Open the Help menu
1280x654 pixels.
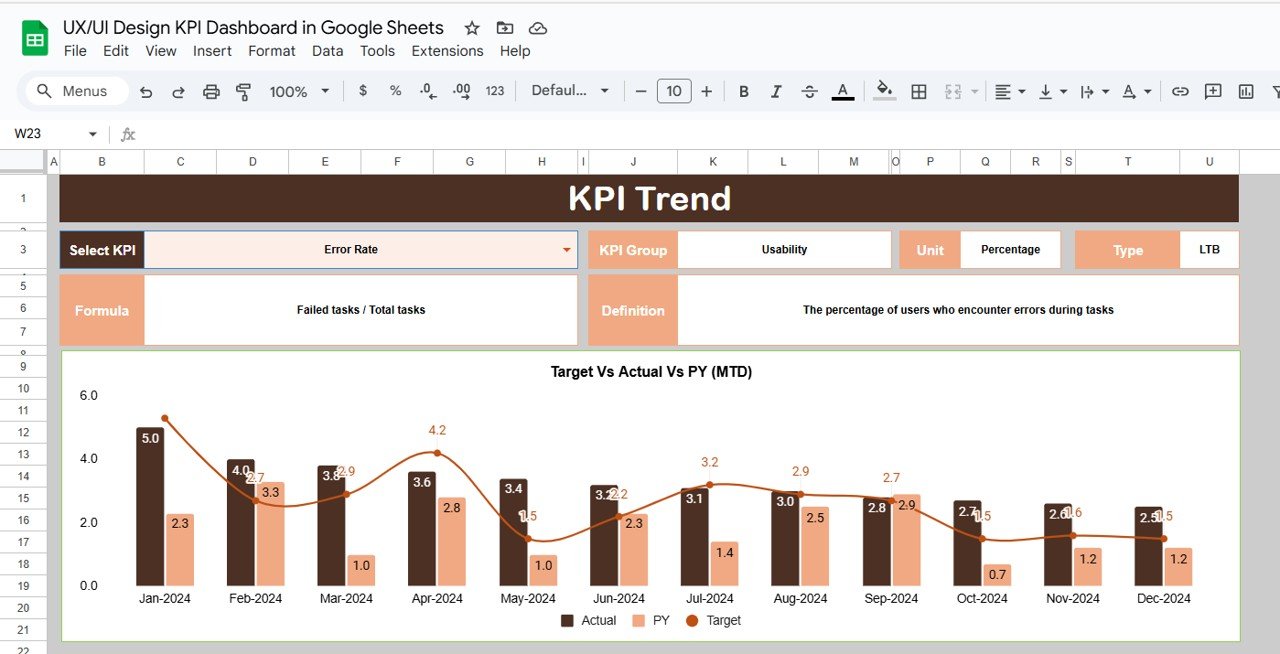515,51
